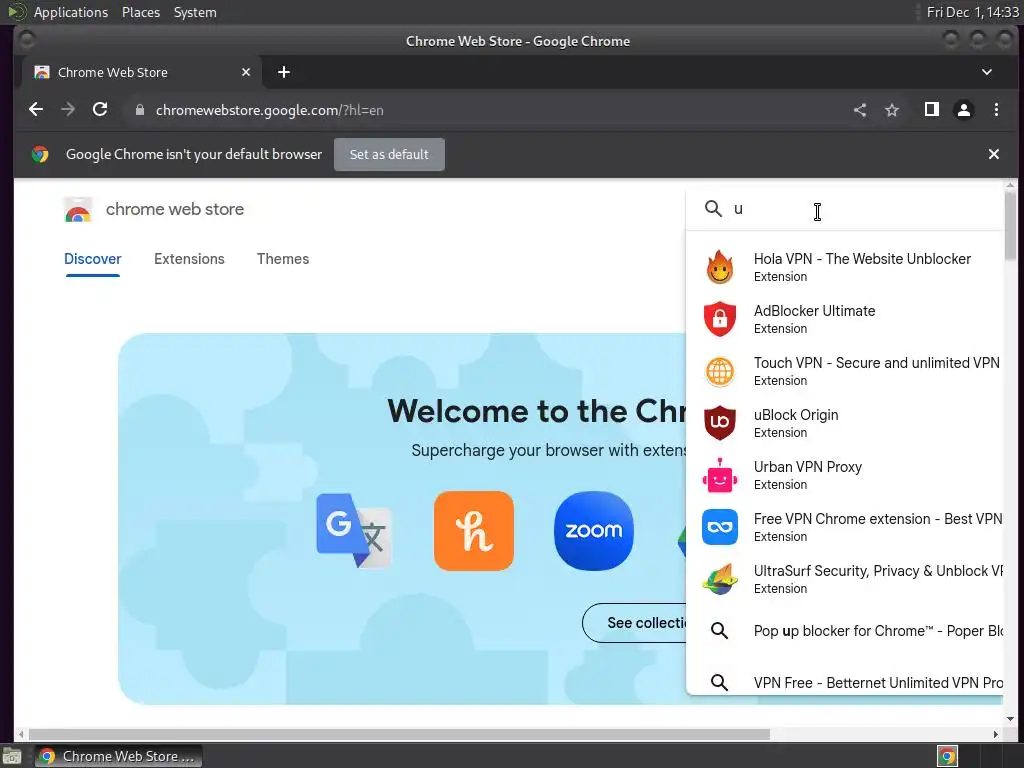Viewport: 1024px width, 768px height.
Task: Select the Urban VPN Proxy robot icon
Action: pyautogui.click(x=720, y=475)
